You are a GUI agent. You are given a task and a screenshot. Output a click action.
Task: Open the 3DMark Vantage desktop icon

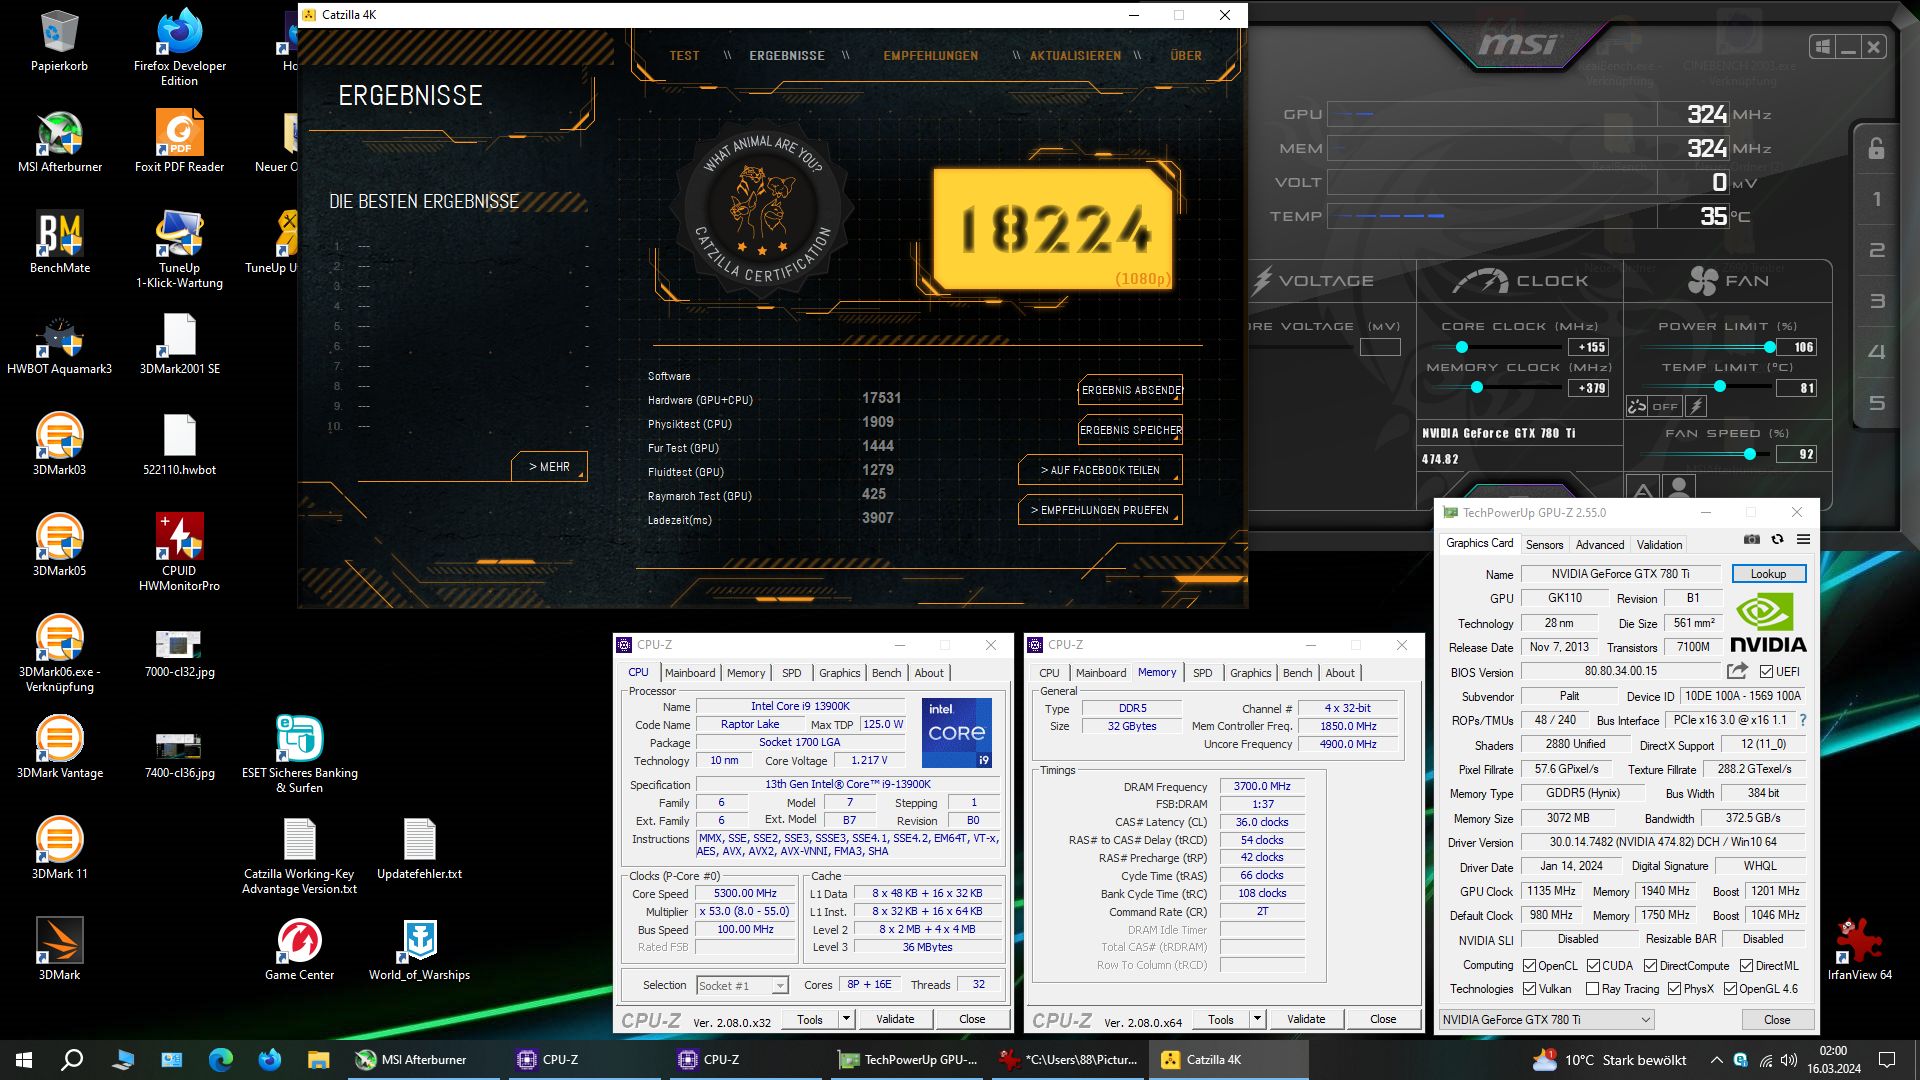(60, 748)
